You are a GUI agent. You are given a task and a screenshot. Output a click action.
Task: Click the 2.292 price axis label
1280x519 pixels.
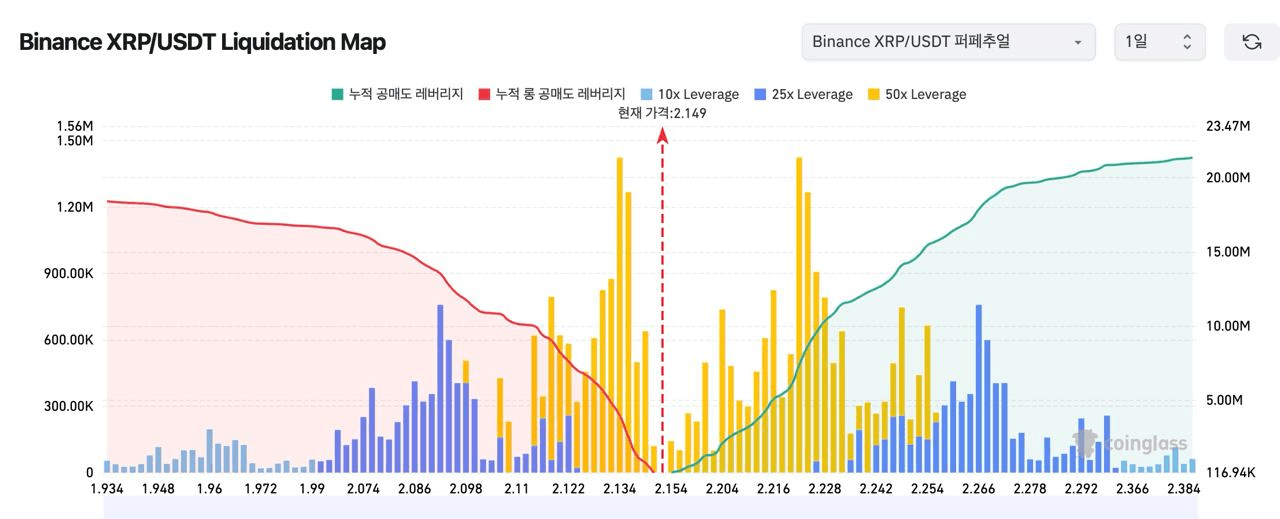tap(1081, 489)
